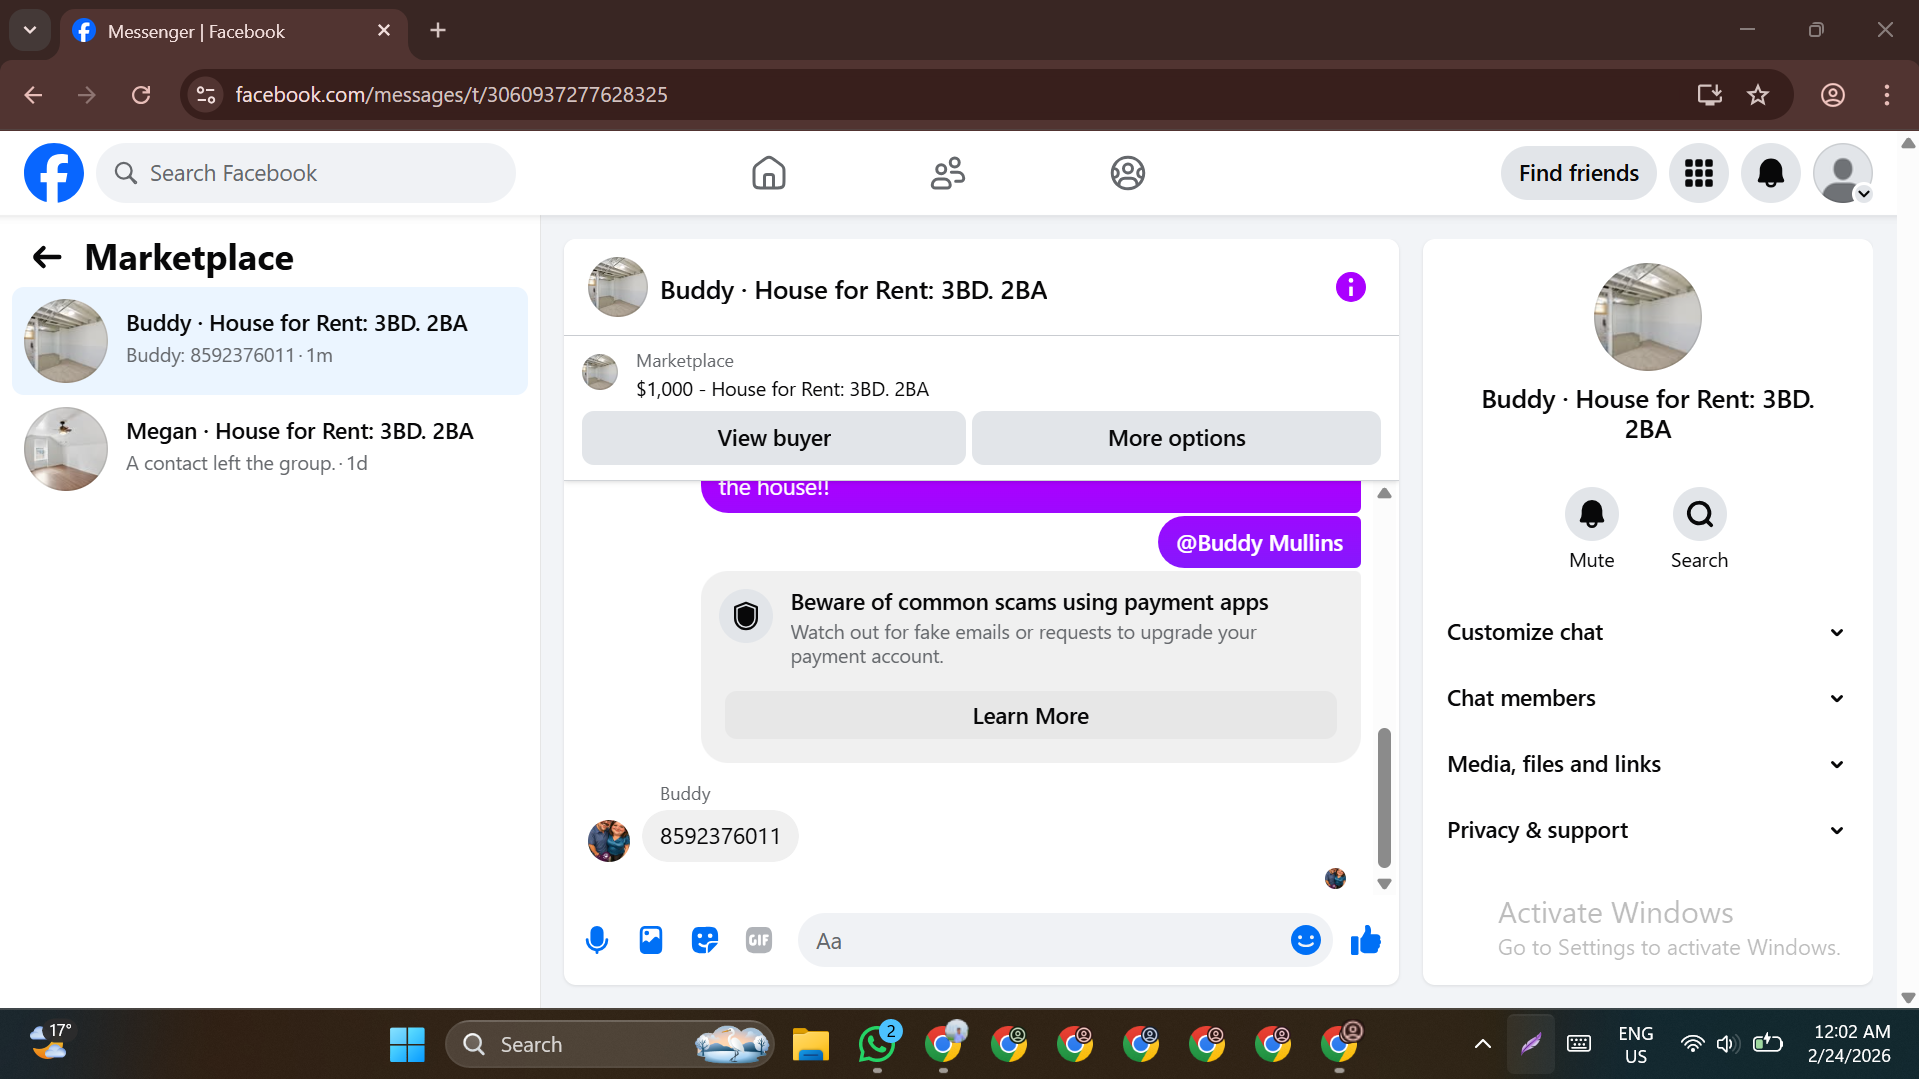The image size is (1919, 1079).
Task: Open the Chrome profile icon
Action: coord(1832,95)
